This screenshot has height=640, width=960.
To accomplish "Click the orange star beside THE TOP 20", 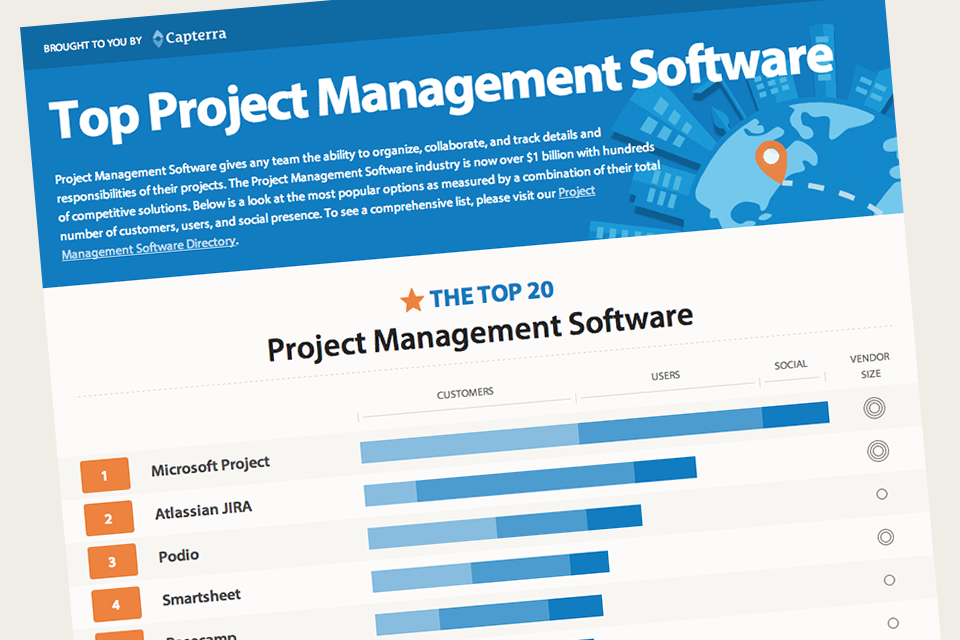I will [x=412, y=300].
